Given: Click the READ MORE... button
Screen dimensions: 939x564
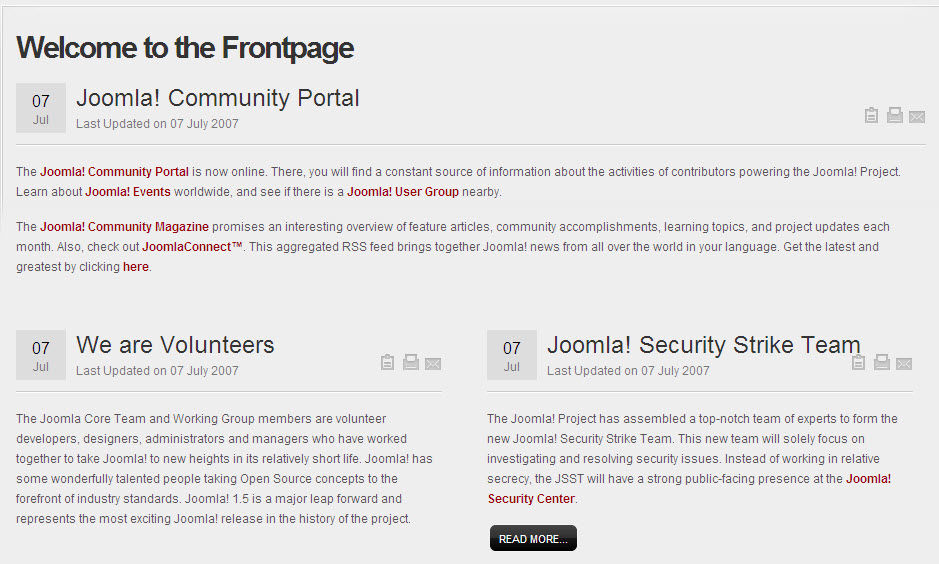Looking at the screenshot, I should click(533, 539).
